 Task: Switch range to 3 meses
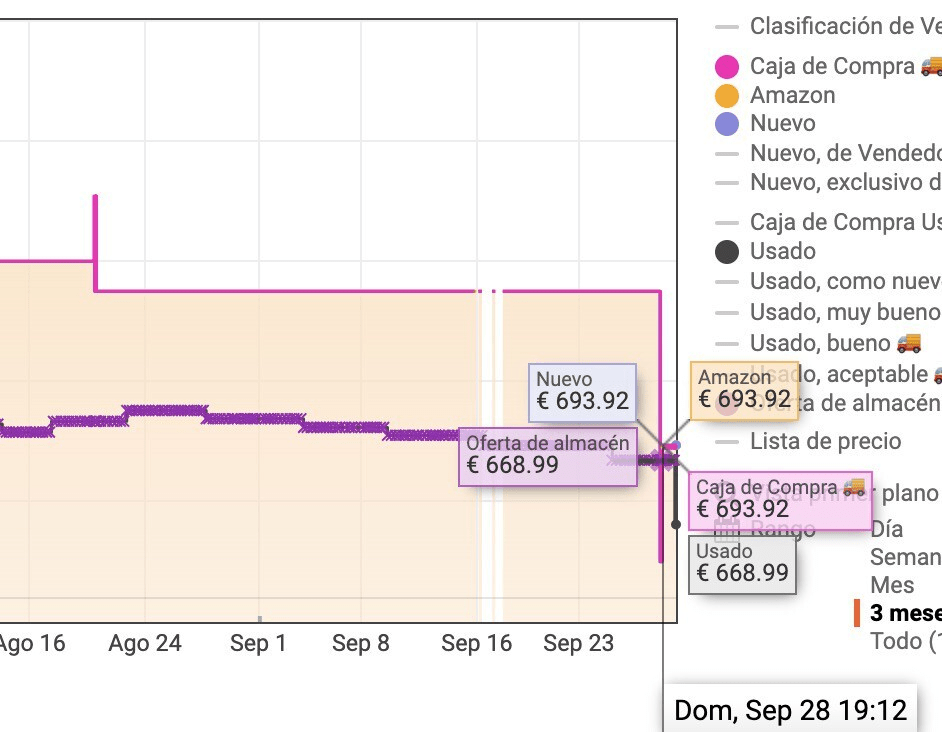(x=905, y=612)
